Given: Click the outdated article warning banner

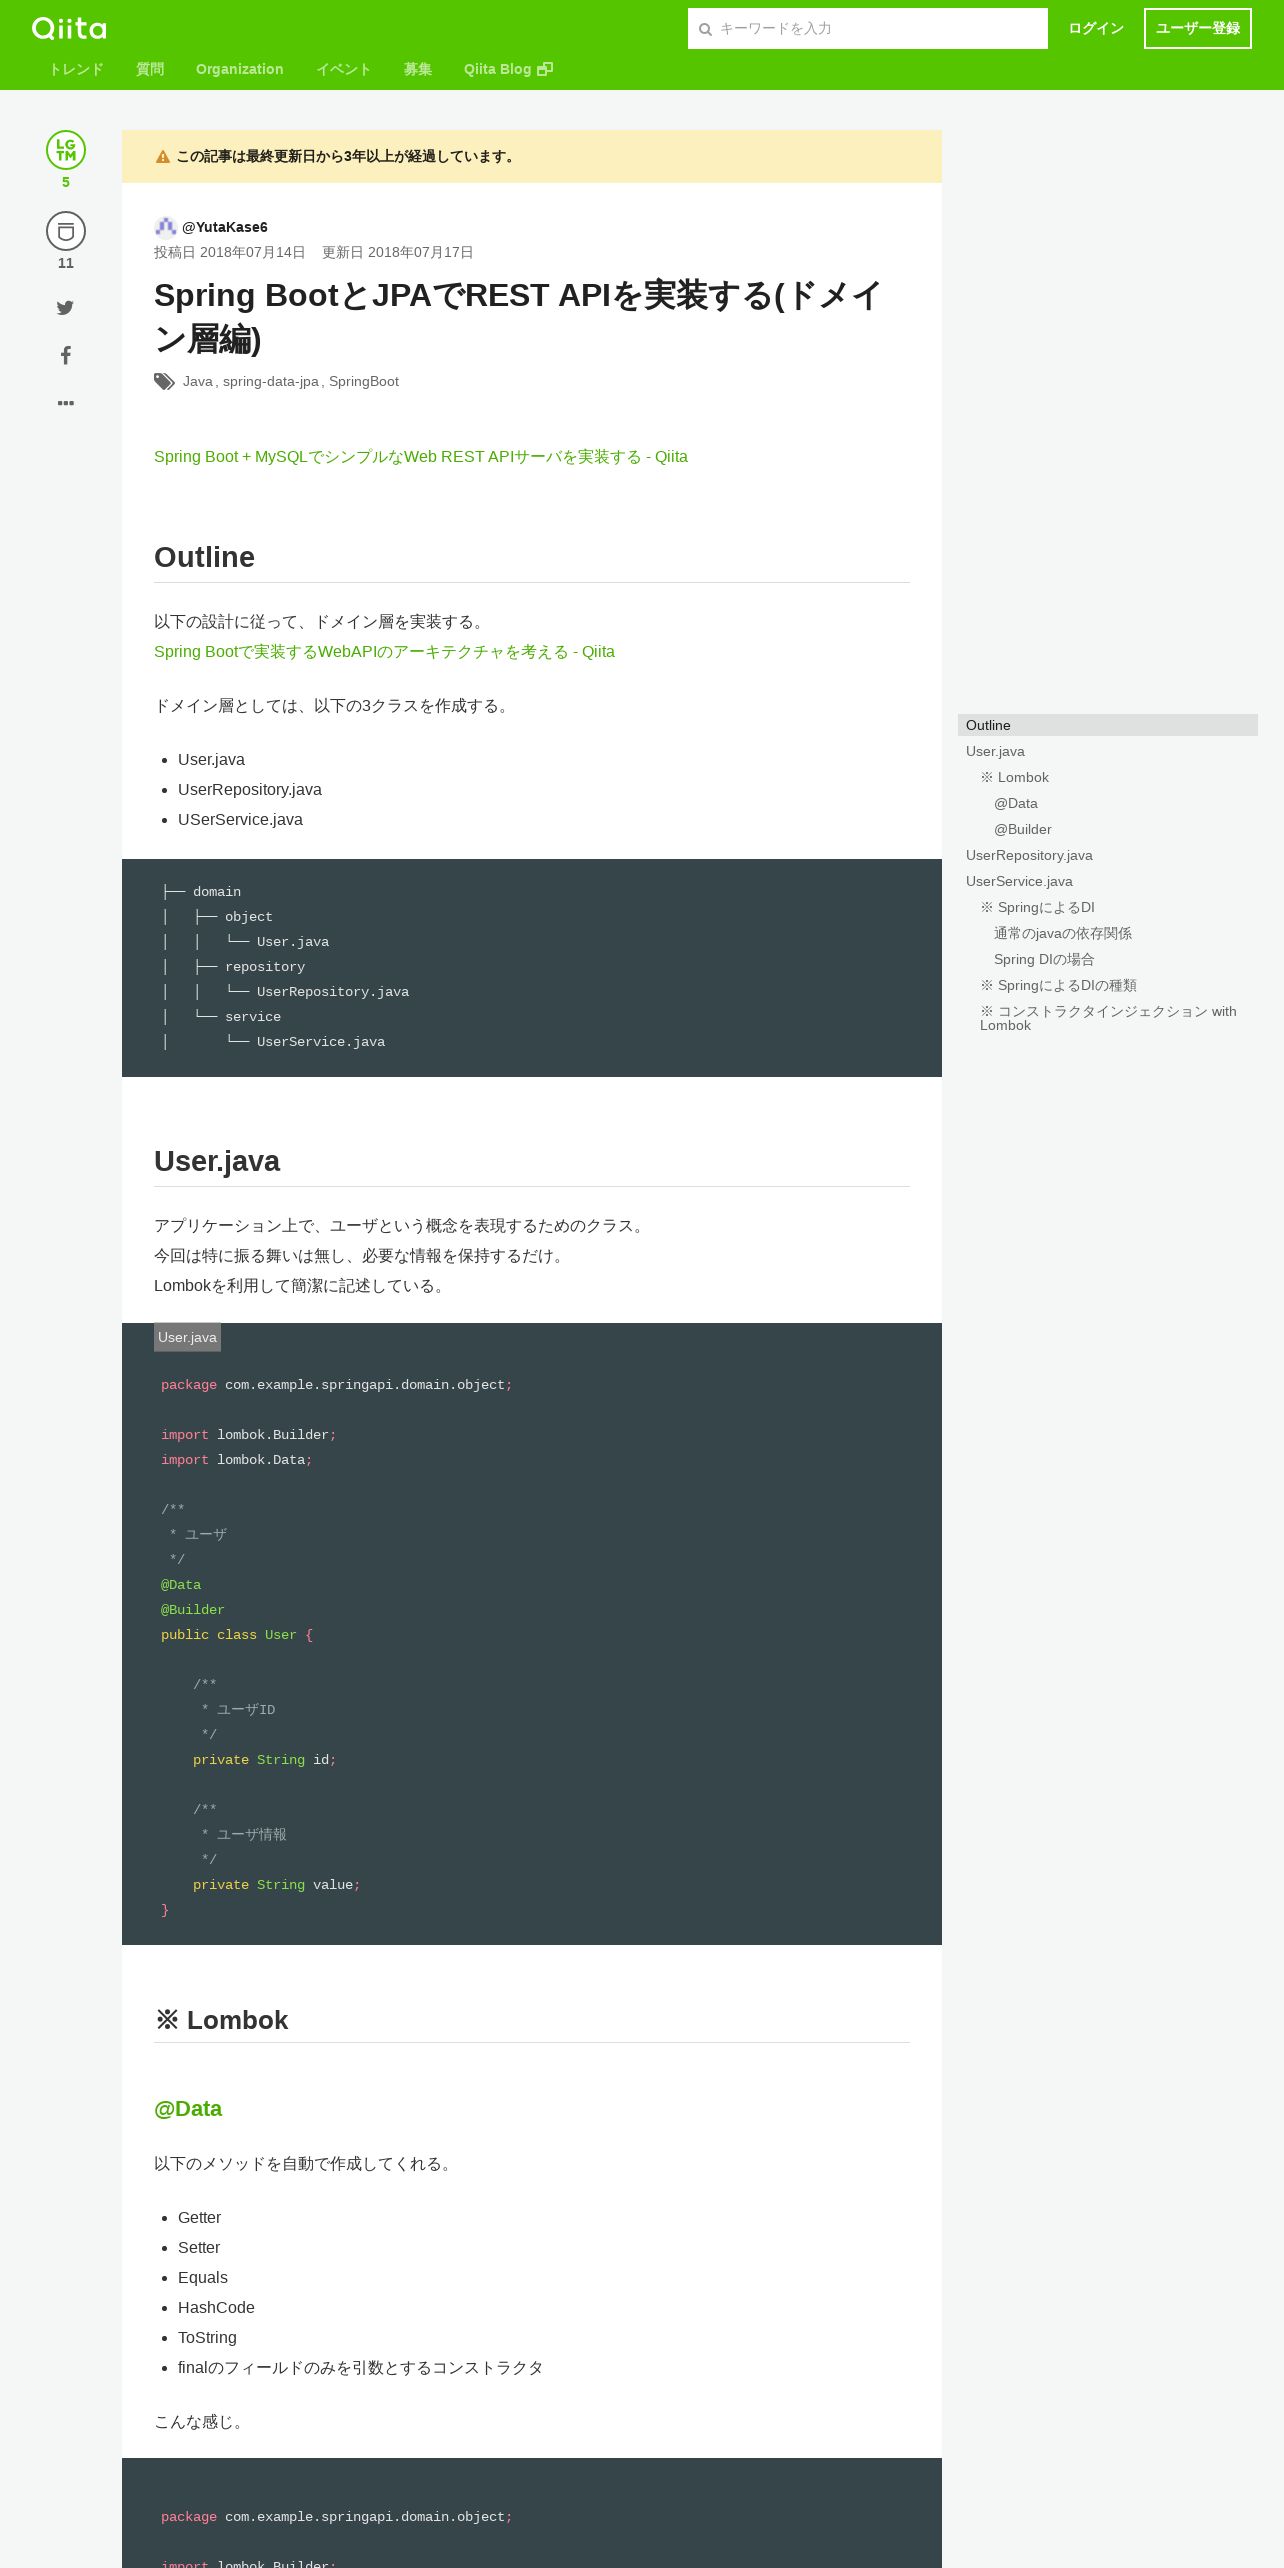Looking at the screenshot, I should (532, 156).
